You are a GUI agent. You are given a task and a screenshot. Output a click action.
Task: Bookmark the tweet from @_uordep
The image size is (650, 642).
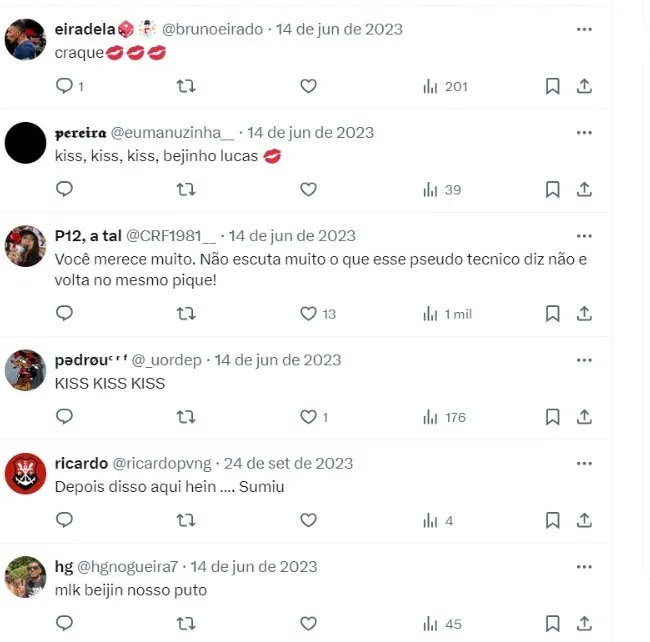point(553,417)
